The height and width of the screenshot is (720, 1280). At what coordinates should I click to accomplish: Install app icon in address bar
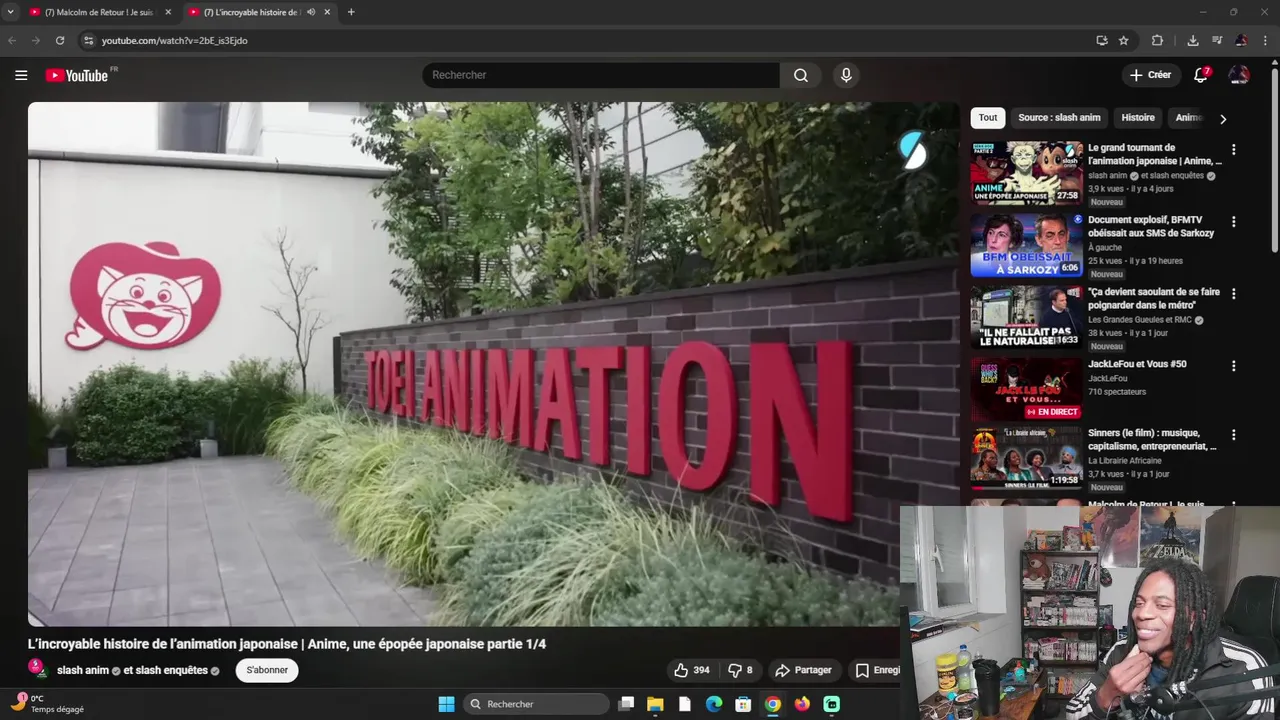[x=1101, y=40]
